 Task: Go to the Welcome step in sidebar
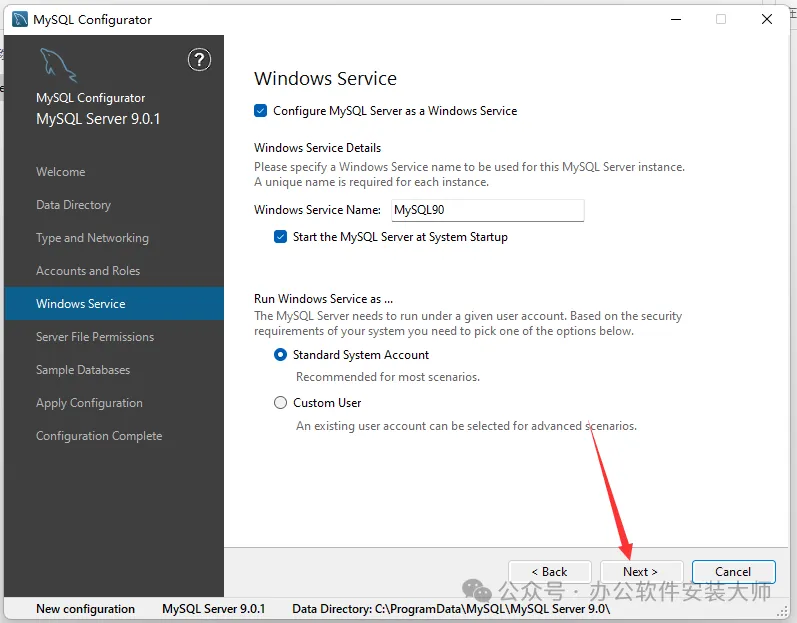point(60,172)
